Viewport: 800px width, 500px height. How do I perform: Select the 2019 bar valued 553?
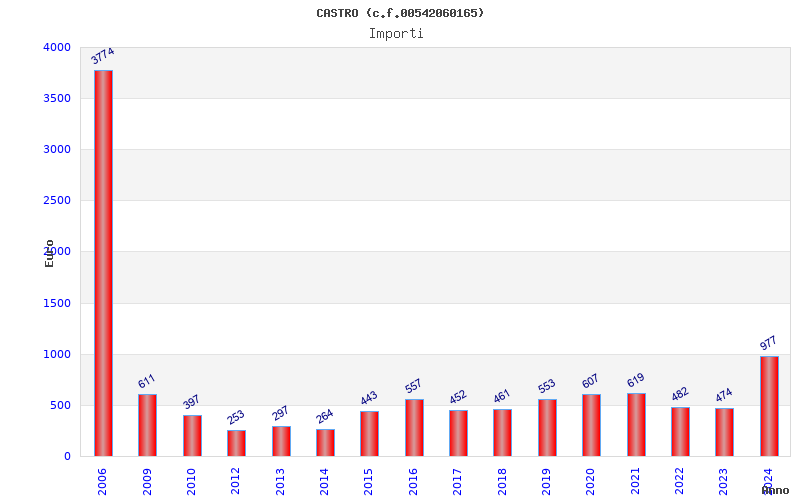point(547,428)
